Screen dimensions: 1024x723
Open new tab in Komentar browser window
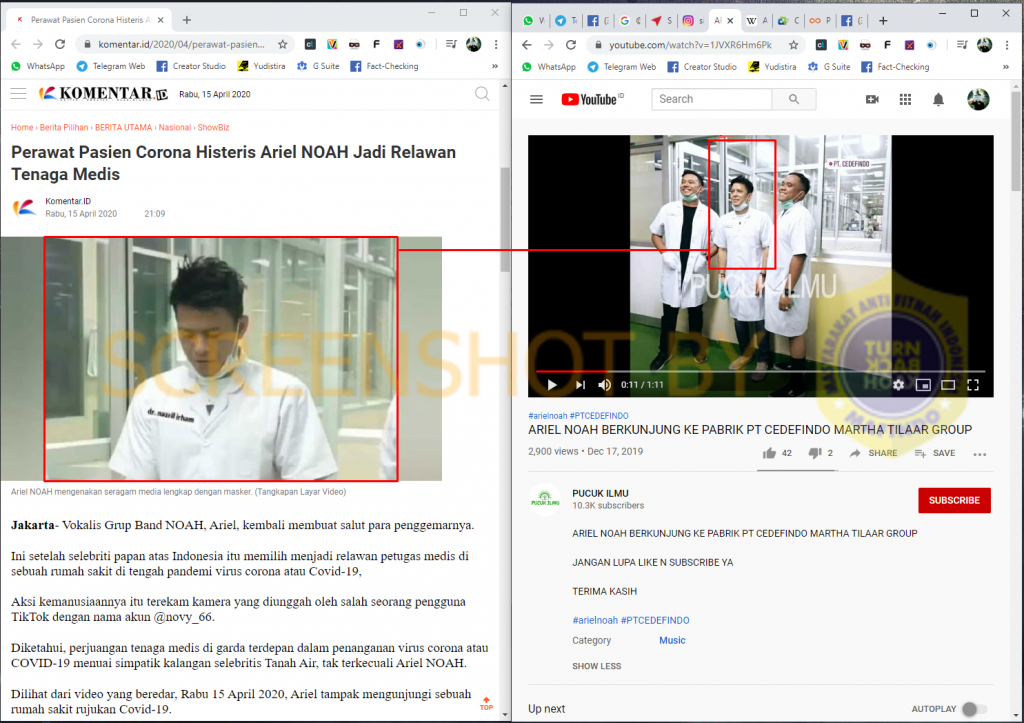point(186,20)
